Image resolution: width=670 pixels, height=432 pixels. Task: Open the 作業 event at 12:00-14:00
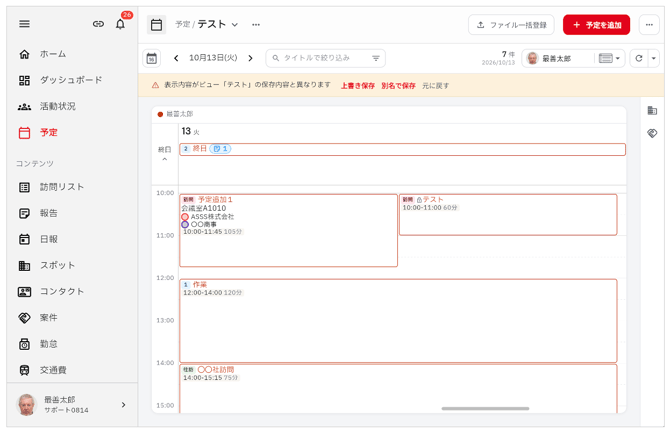[x=398, y=321]
